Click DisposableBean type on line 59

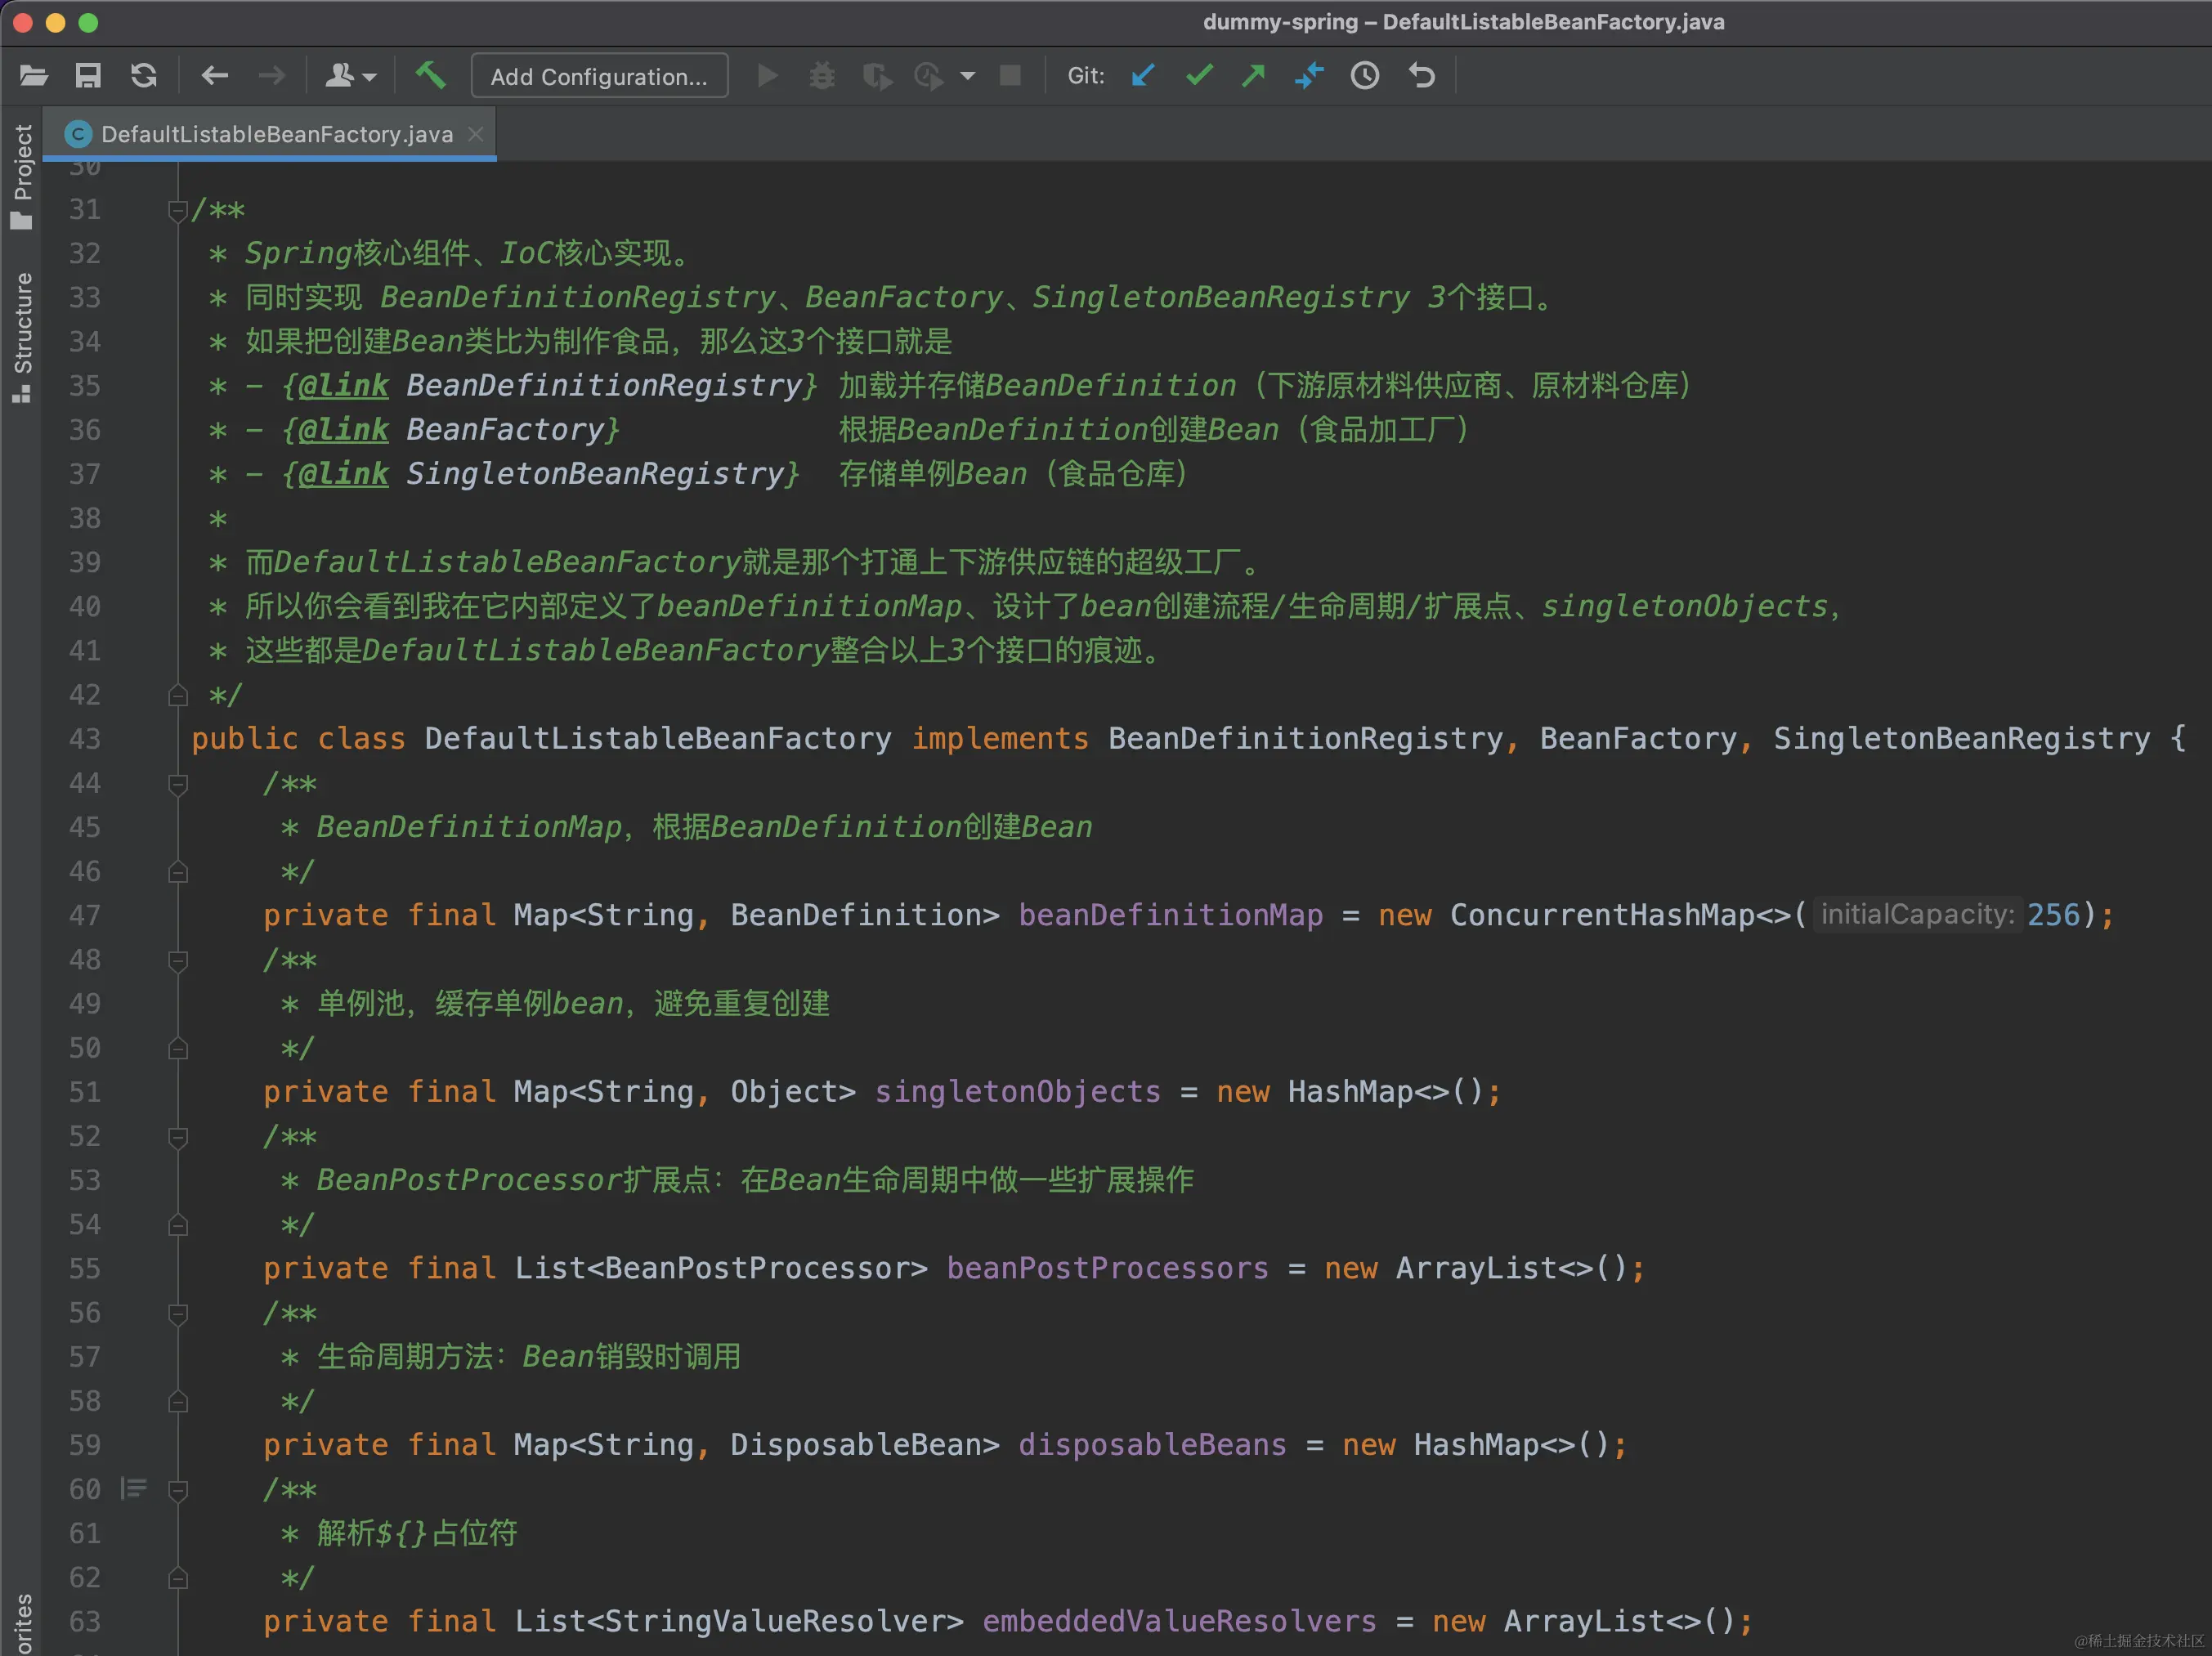pyautogui.click(x=856, y=1445)
